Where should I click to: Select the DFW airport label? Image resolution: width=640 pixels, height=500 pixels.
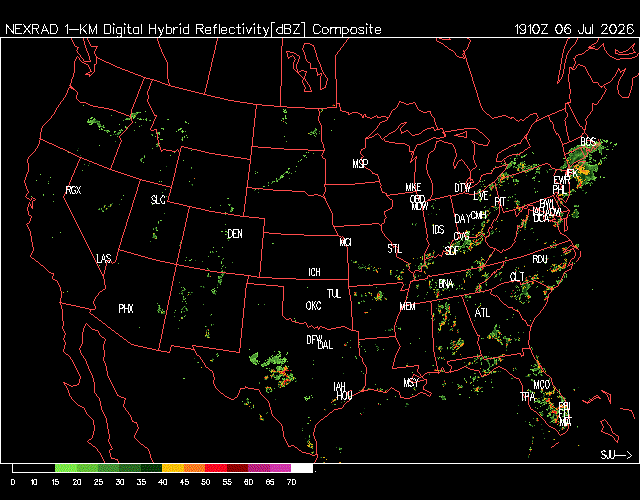pyautogui.click(x=314, y=340)
